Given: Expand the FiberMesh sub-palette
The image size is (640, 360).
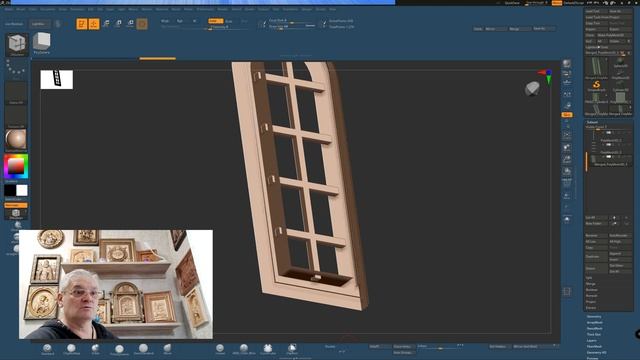Looking at the screenshot, I should pyautogui.click(x=594, y=346).
